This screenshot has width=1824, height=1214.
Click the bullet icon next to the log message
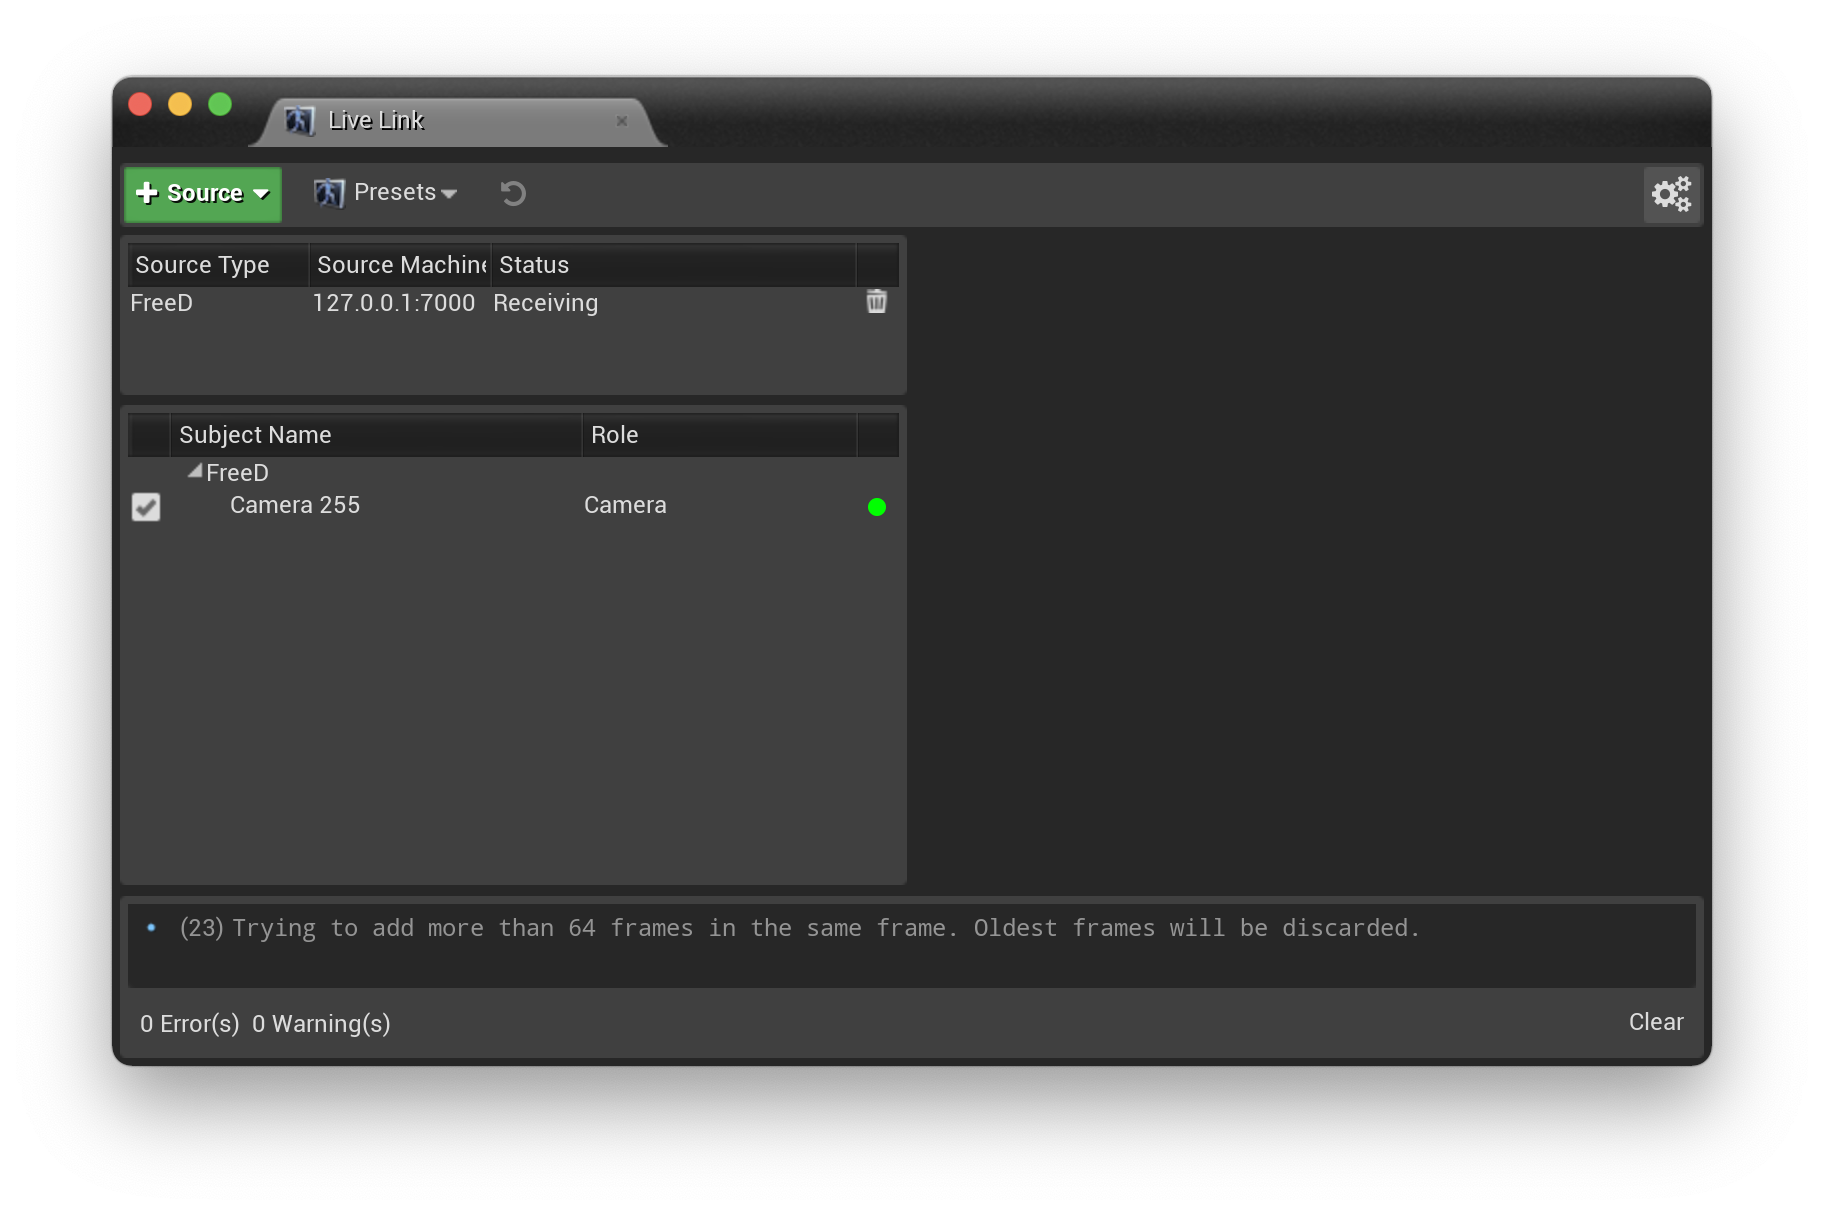tap(151, 928)
